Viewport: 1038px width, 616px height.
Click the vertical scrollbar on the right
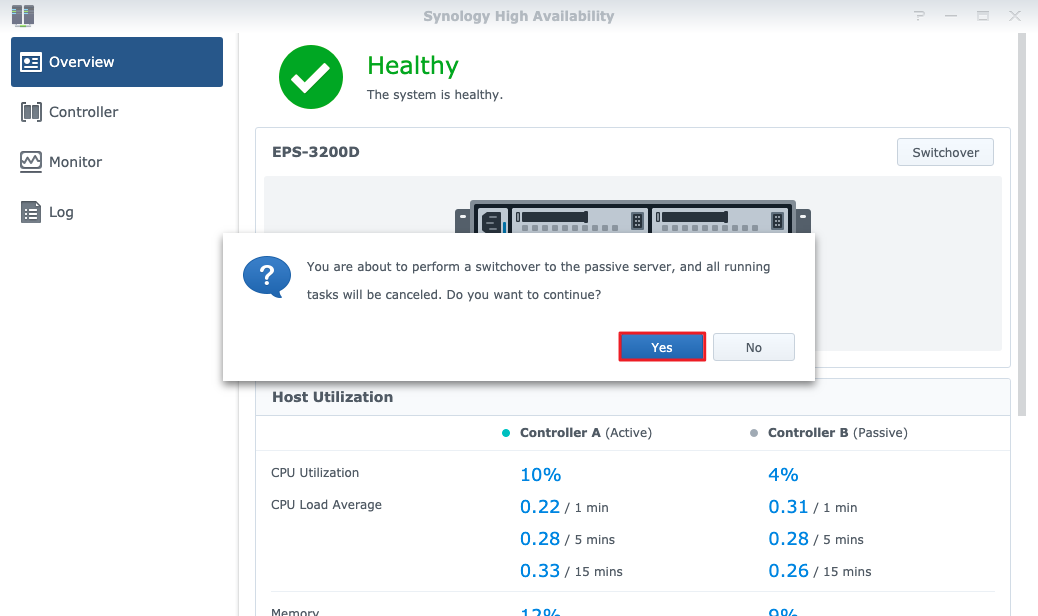1021,225
